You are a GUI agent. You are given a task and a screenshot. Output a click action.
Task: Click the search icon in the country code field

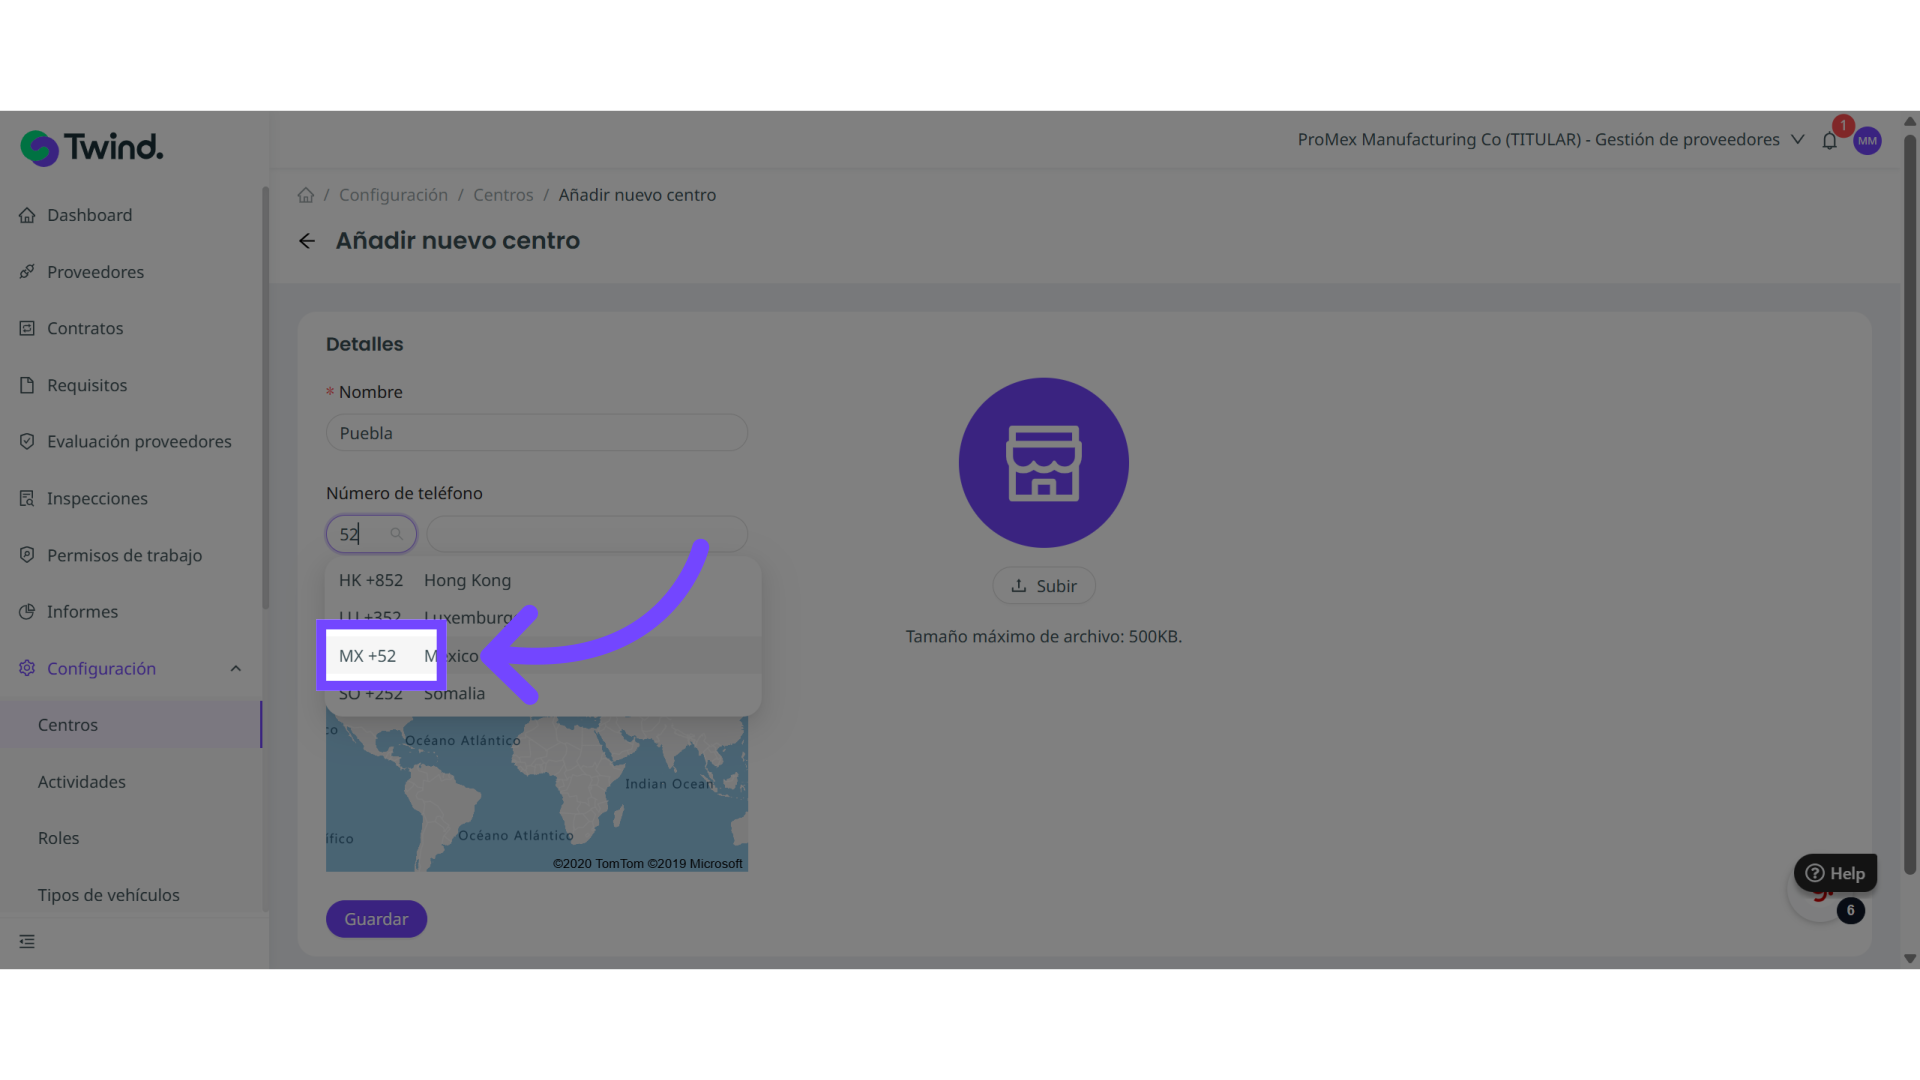tap(397, 534)
